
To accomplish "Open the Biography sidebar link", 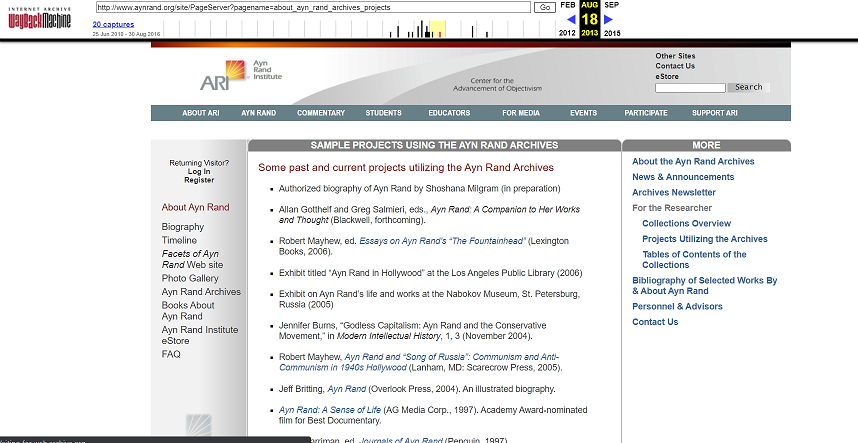I will coord(183,226).
